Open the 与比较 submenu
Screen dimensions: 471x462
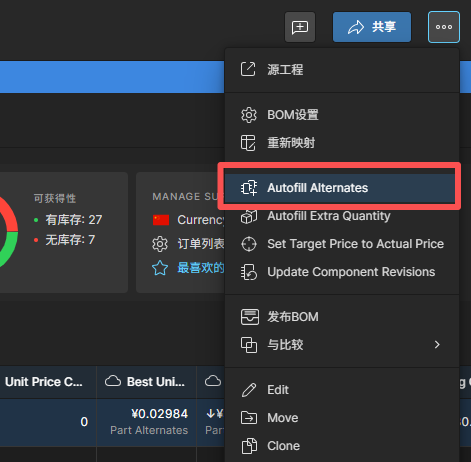(x=342, y=345)
